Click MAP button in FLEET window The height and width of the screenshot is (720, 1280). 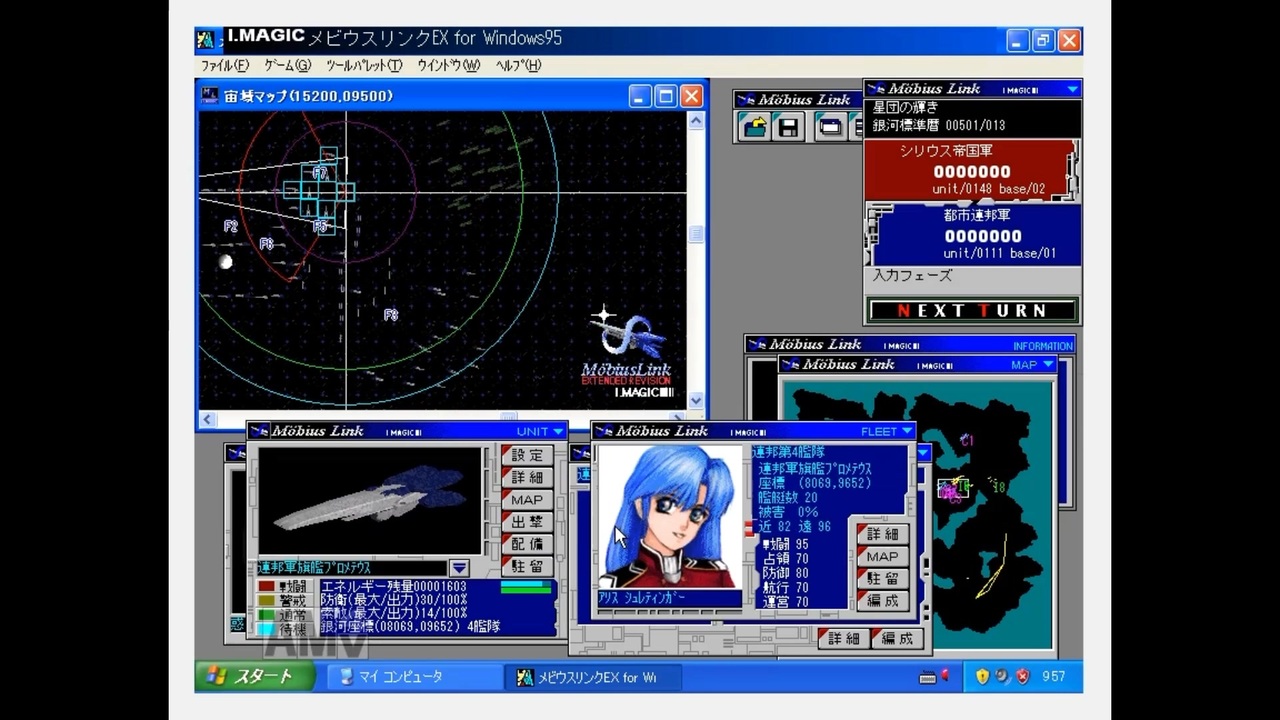coord(883,556)
